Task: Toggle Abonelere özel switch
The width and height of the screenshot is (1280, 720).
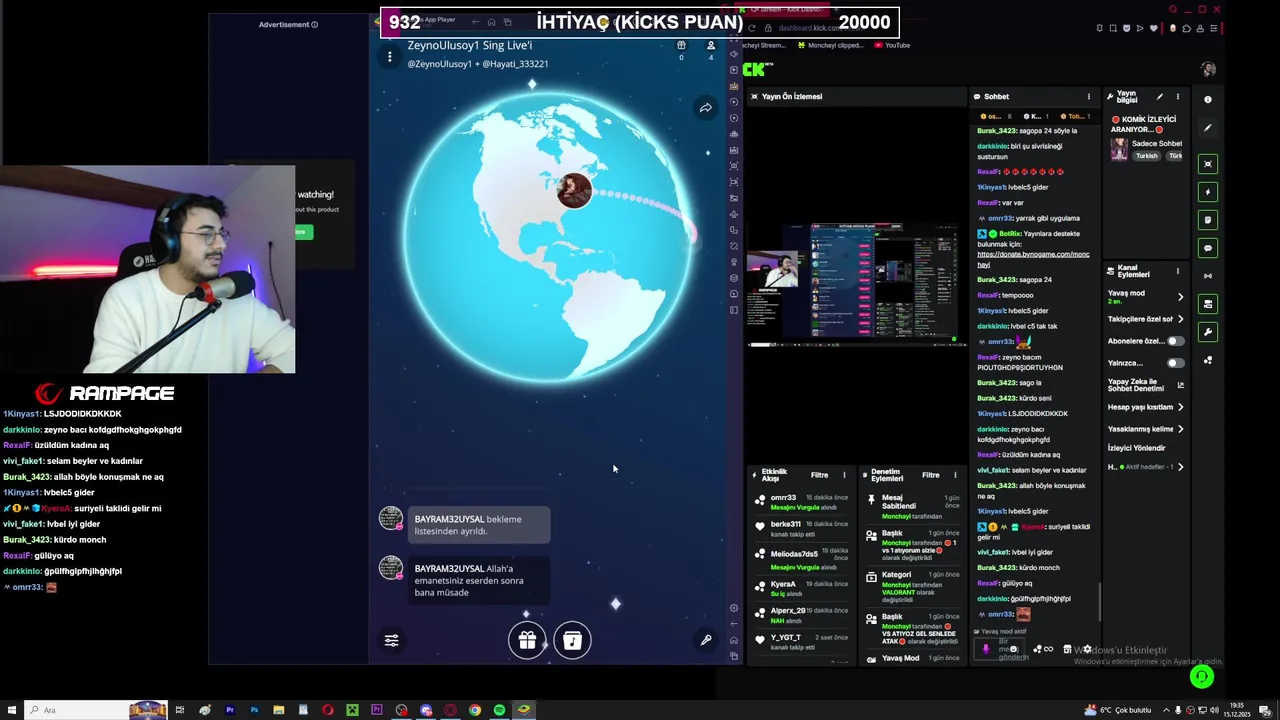Action: (1175, 341)
